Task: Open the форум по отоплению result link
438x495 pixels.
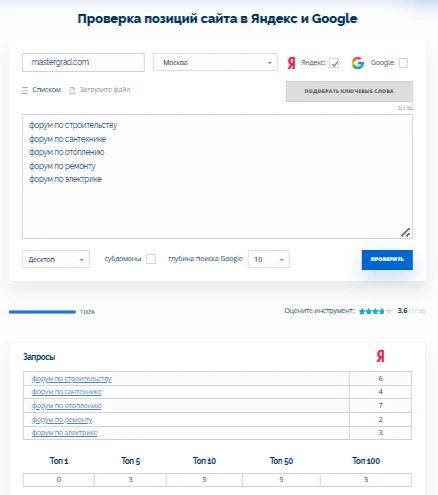Action: pyautogui.click(x=67, y=406)
